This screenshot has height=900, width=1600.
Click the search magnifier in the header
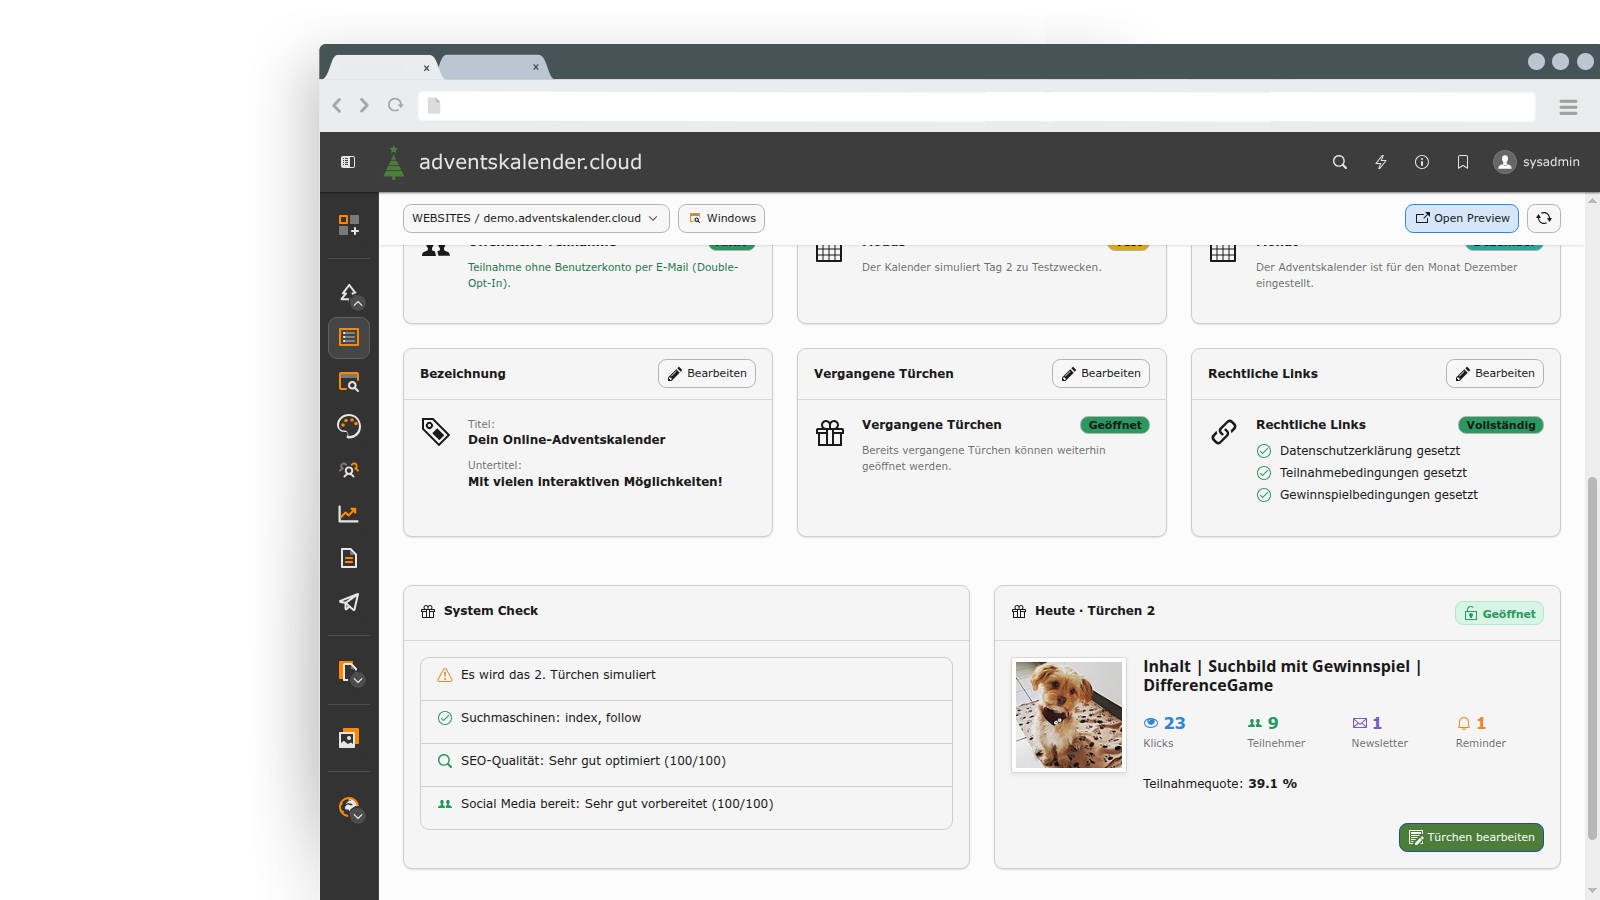1340,162
